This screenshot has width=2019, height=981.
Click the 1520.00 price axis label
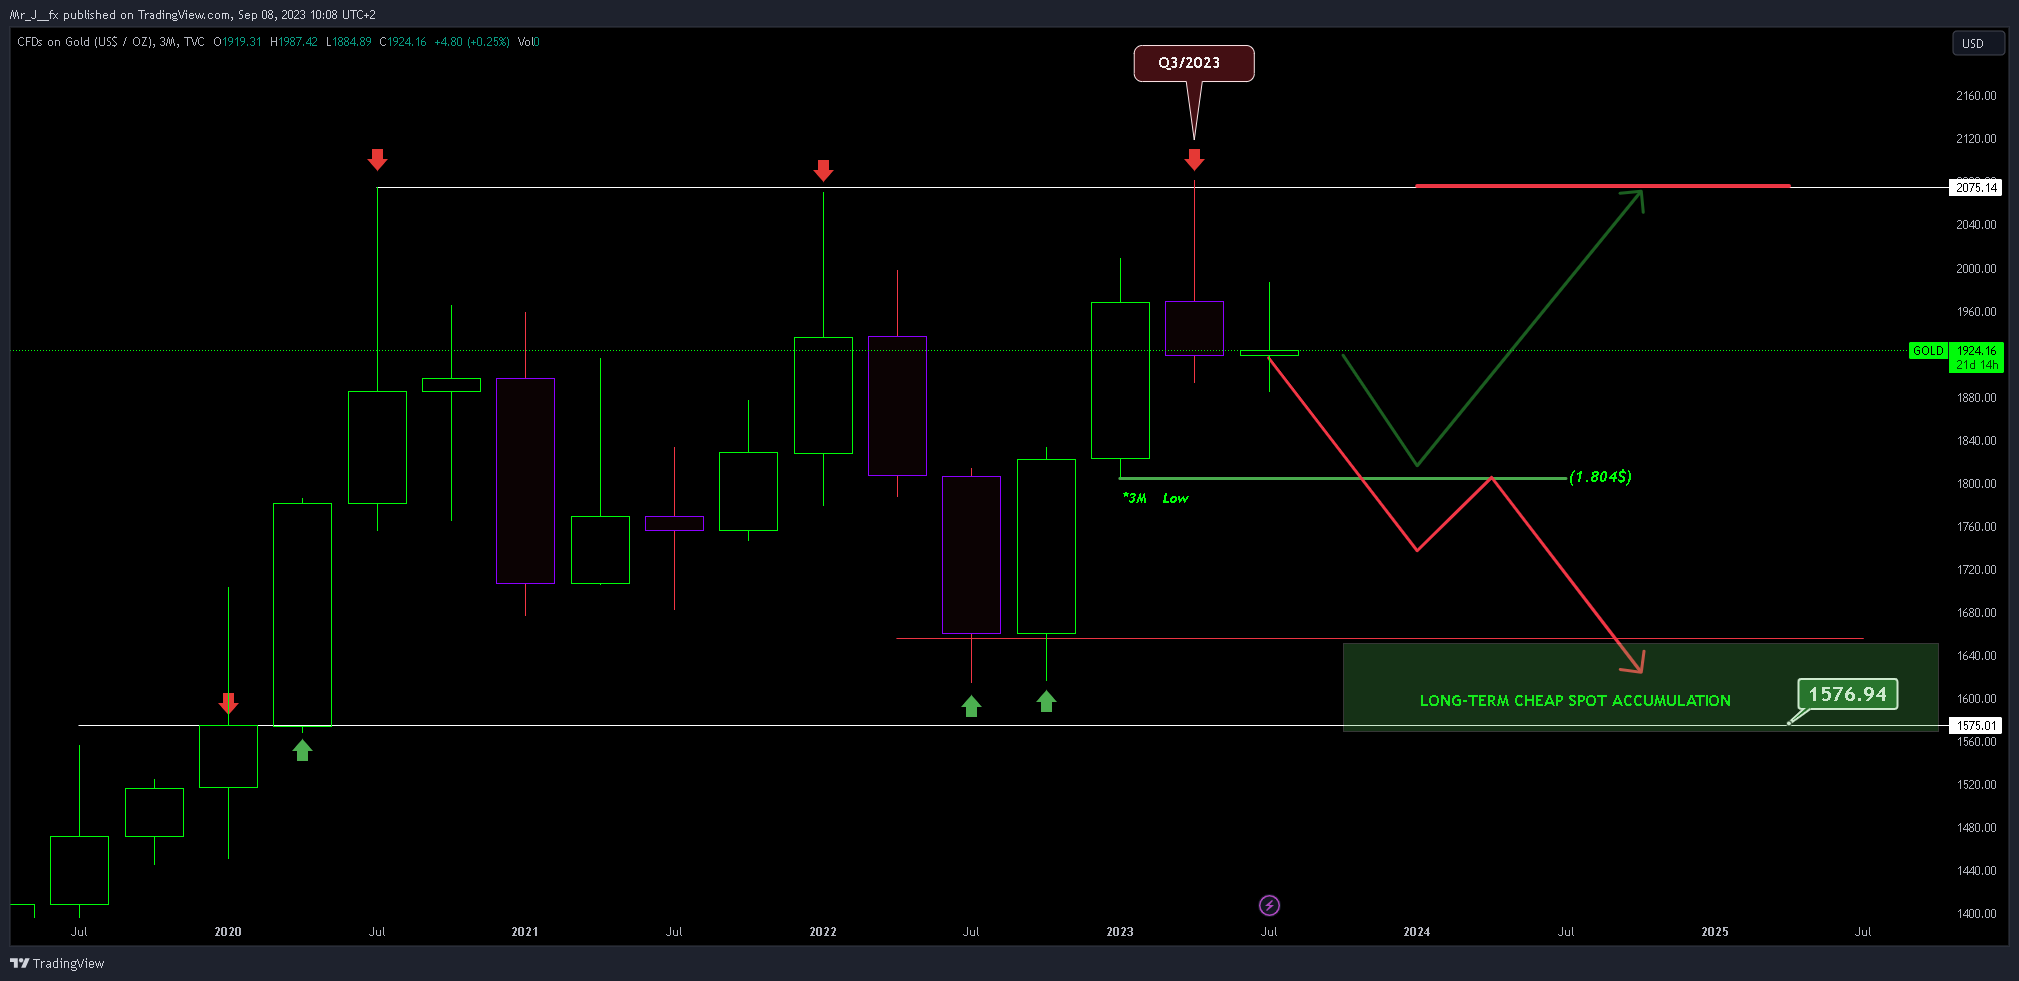point(1976,785)
